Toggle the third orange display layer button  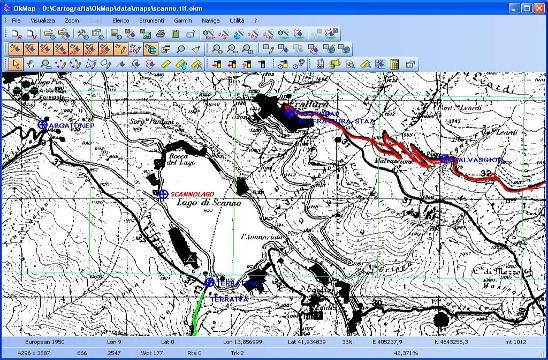(46, 49)
